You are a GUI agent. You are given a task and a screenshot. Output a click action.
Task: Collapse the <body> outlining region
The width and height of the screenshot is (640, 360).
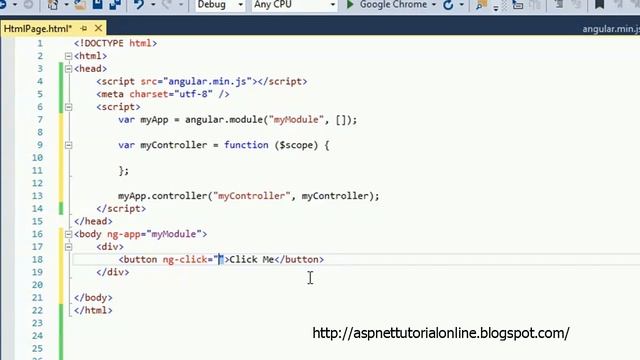pyautogui.click(x=68, y=234)
